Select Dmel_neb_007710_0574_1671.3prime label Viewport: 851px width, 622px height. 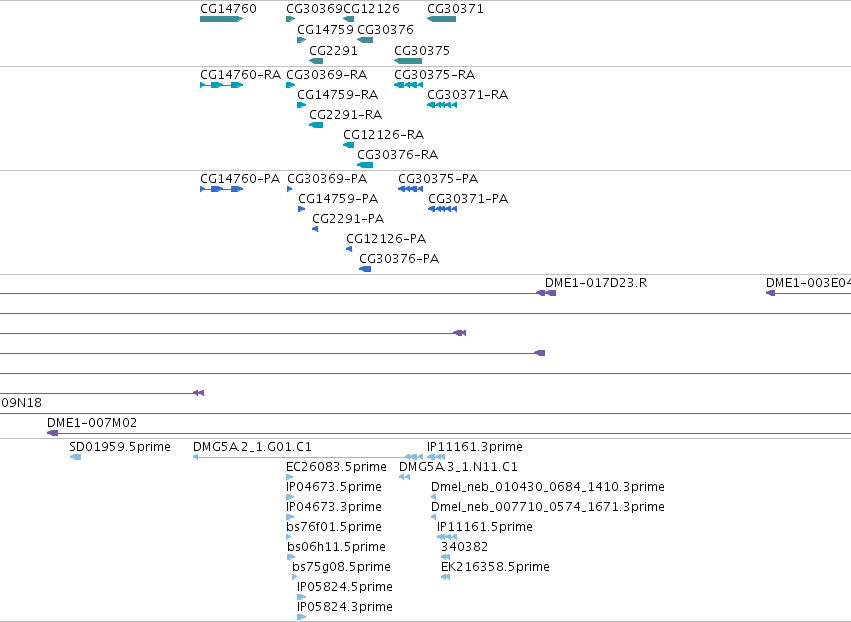[548, 507]
